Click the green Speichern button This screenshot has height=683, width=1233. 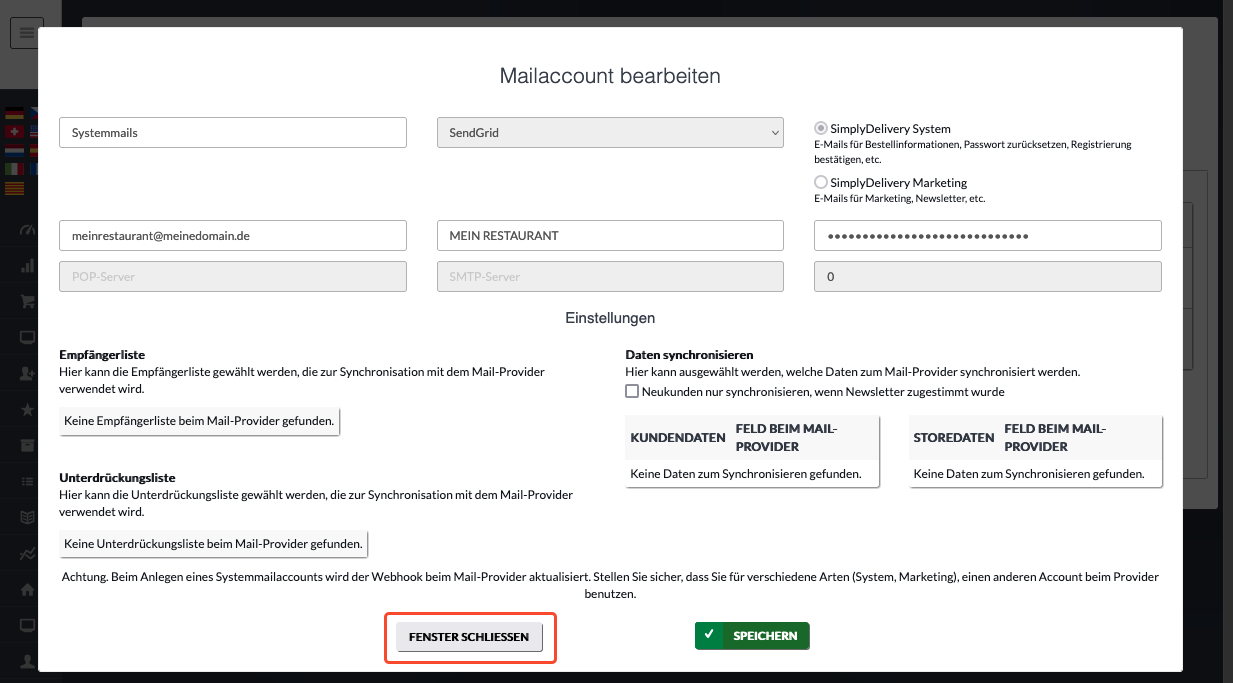(752, 636)
